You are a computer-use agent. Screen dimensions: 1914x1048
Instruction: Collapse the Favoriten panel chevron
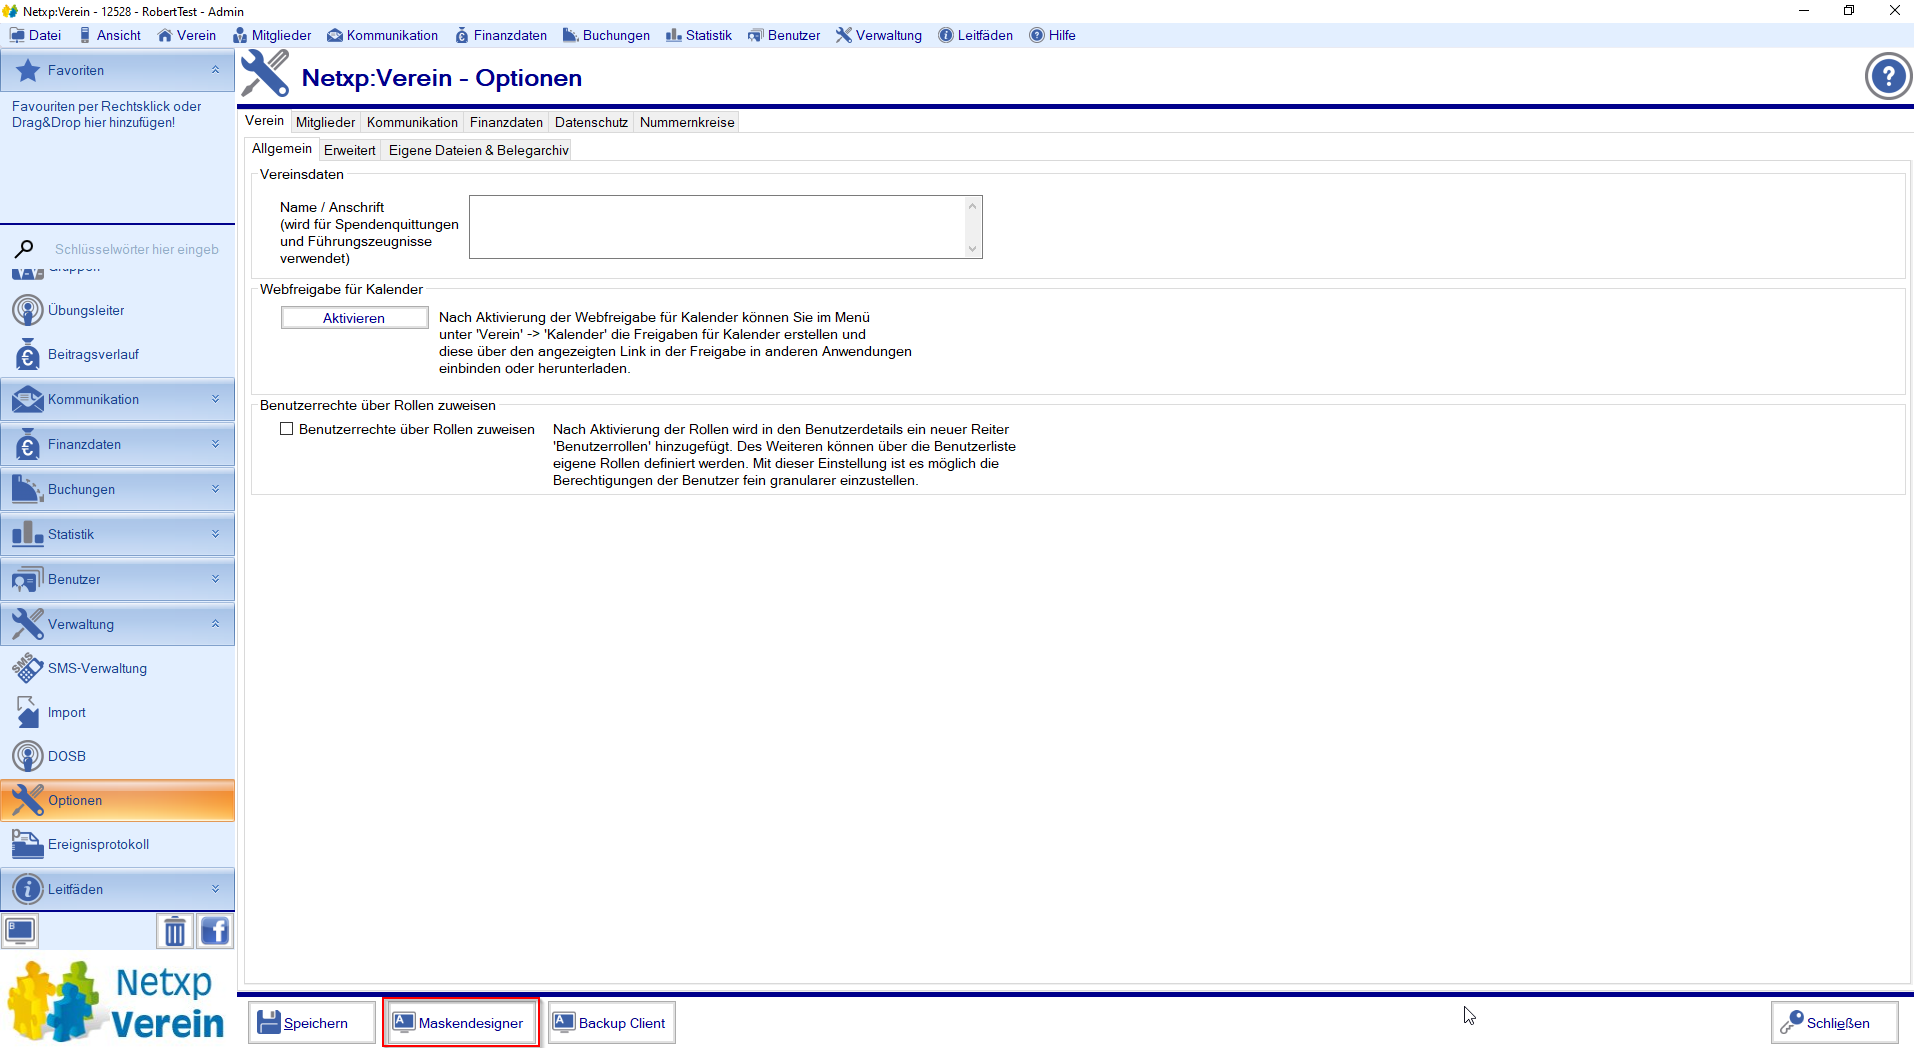click(215, 70)
